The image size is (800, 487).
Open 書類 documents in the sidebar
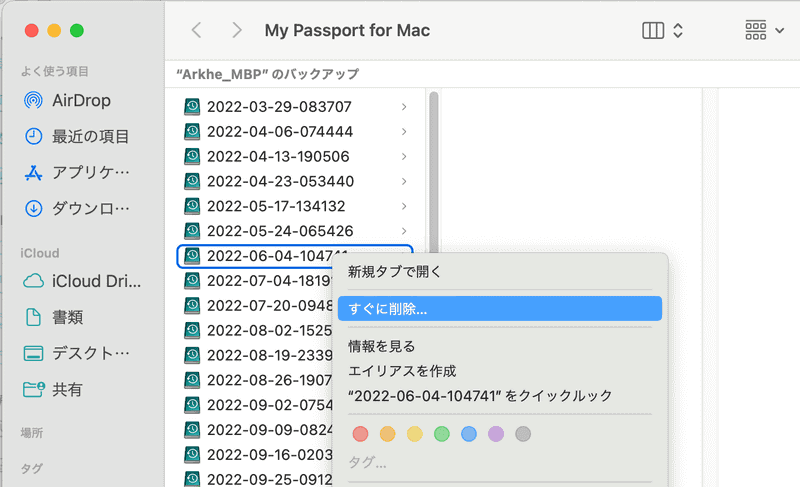(54, 317)
